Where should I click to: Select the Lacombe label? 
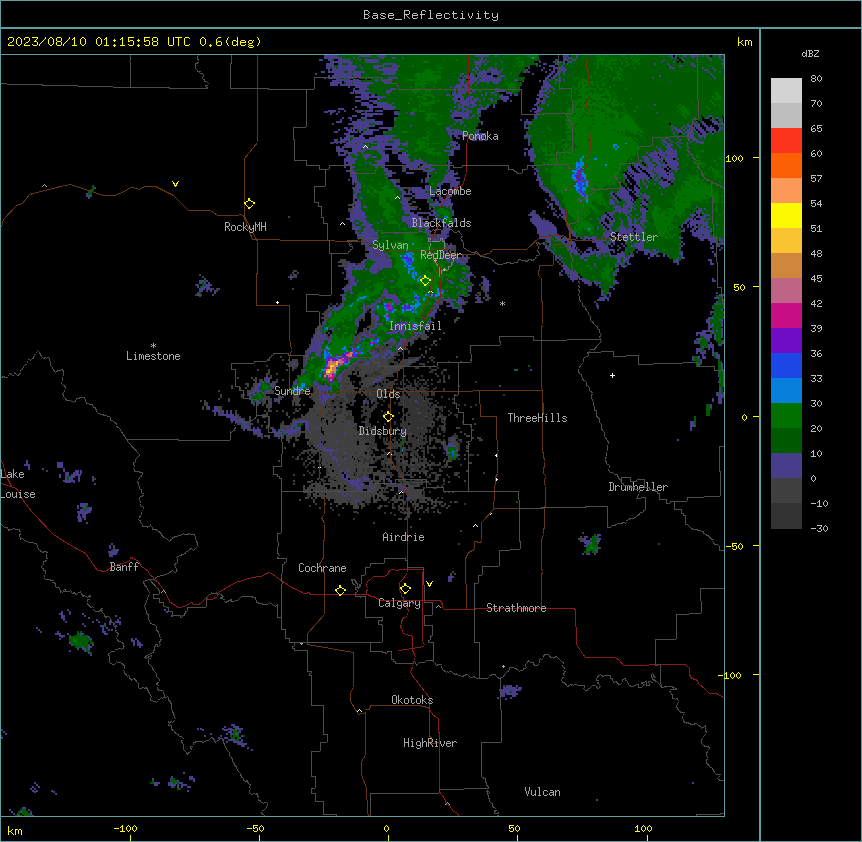pos(450,191)
